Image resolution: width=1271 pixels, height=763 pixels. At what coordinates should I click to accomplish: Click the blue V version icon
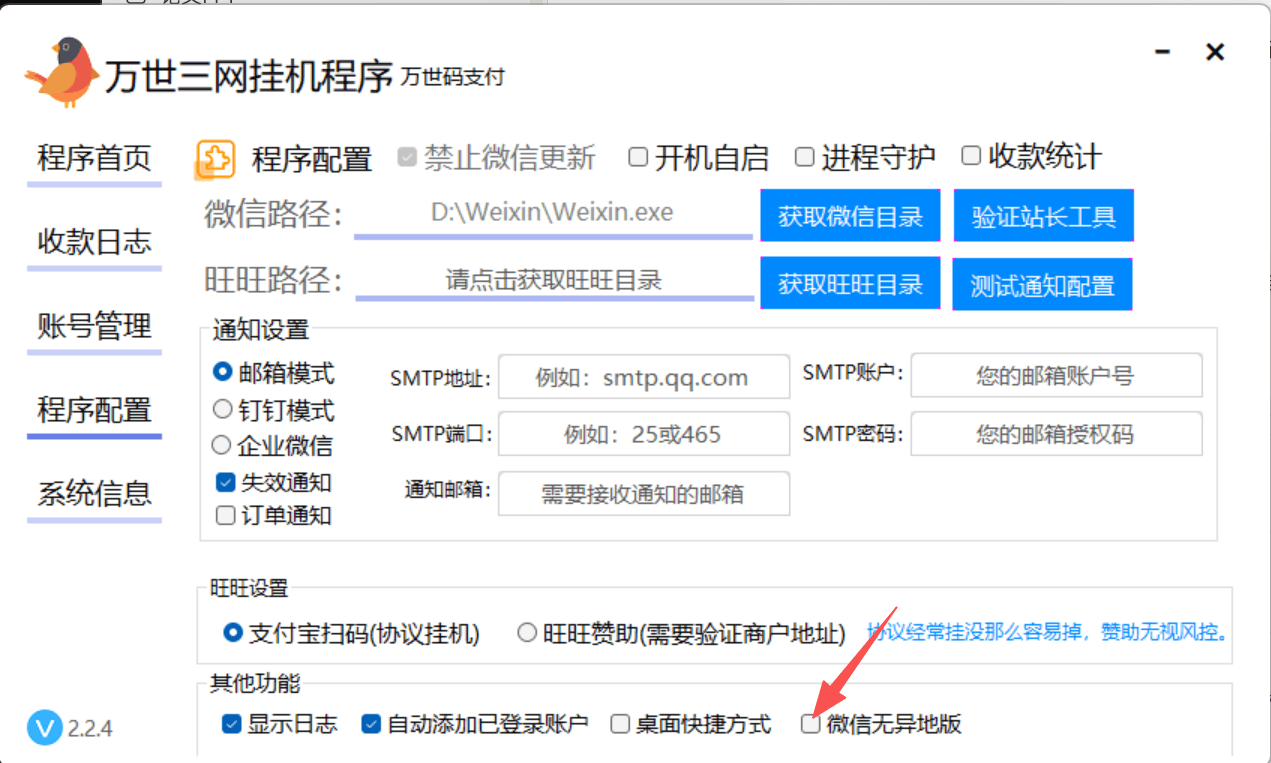(44, 727)
